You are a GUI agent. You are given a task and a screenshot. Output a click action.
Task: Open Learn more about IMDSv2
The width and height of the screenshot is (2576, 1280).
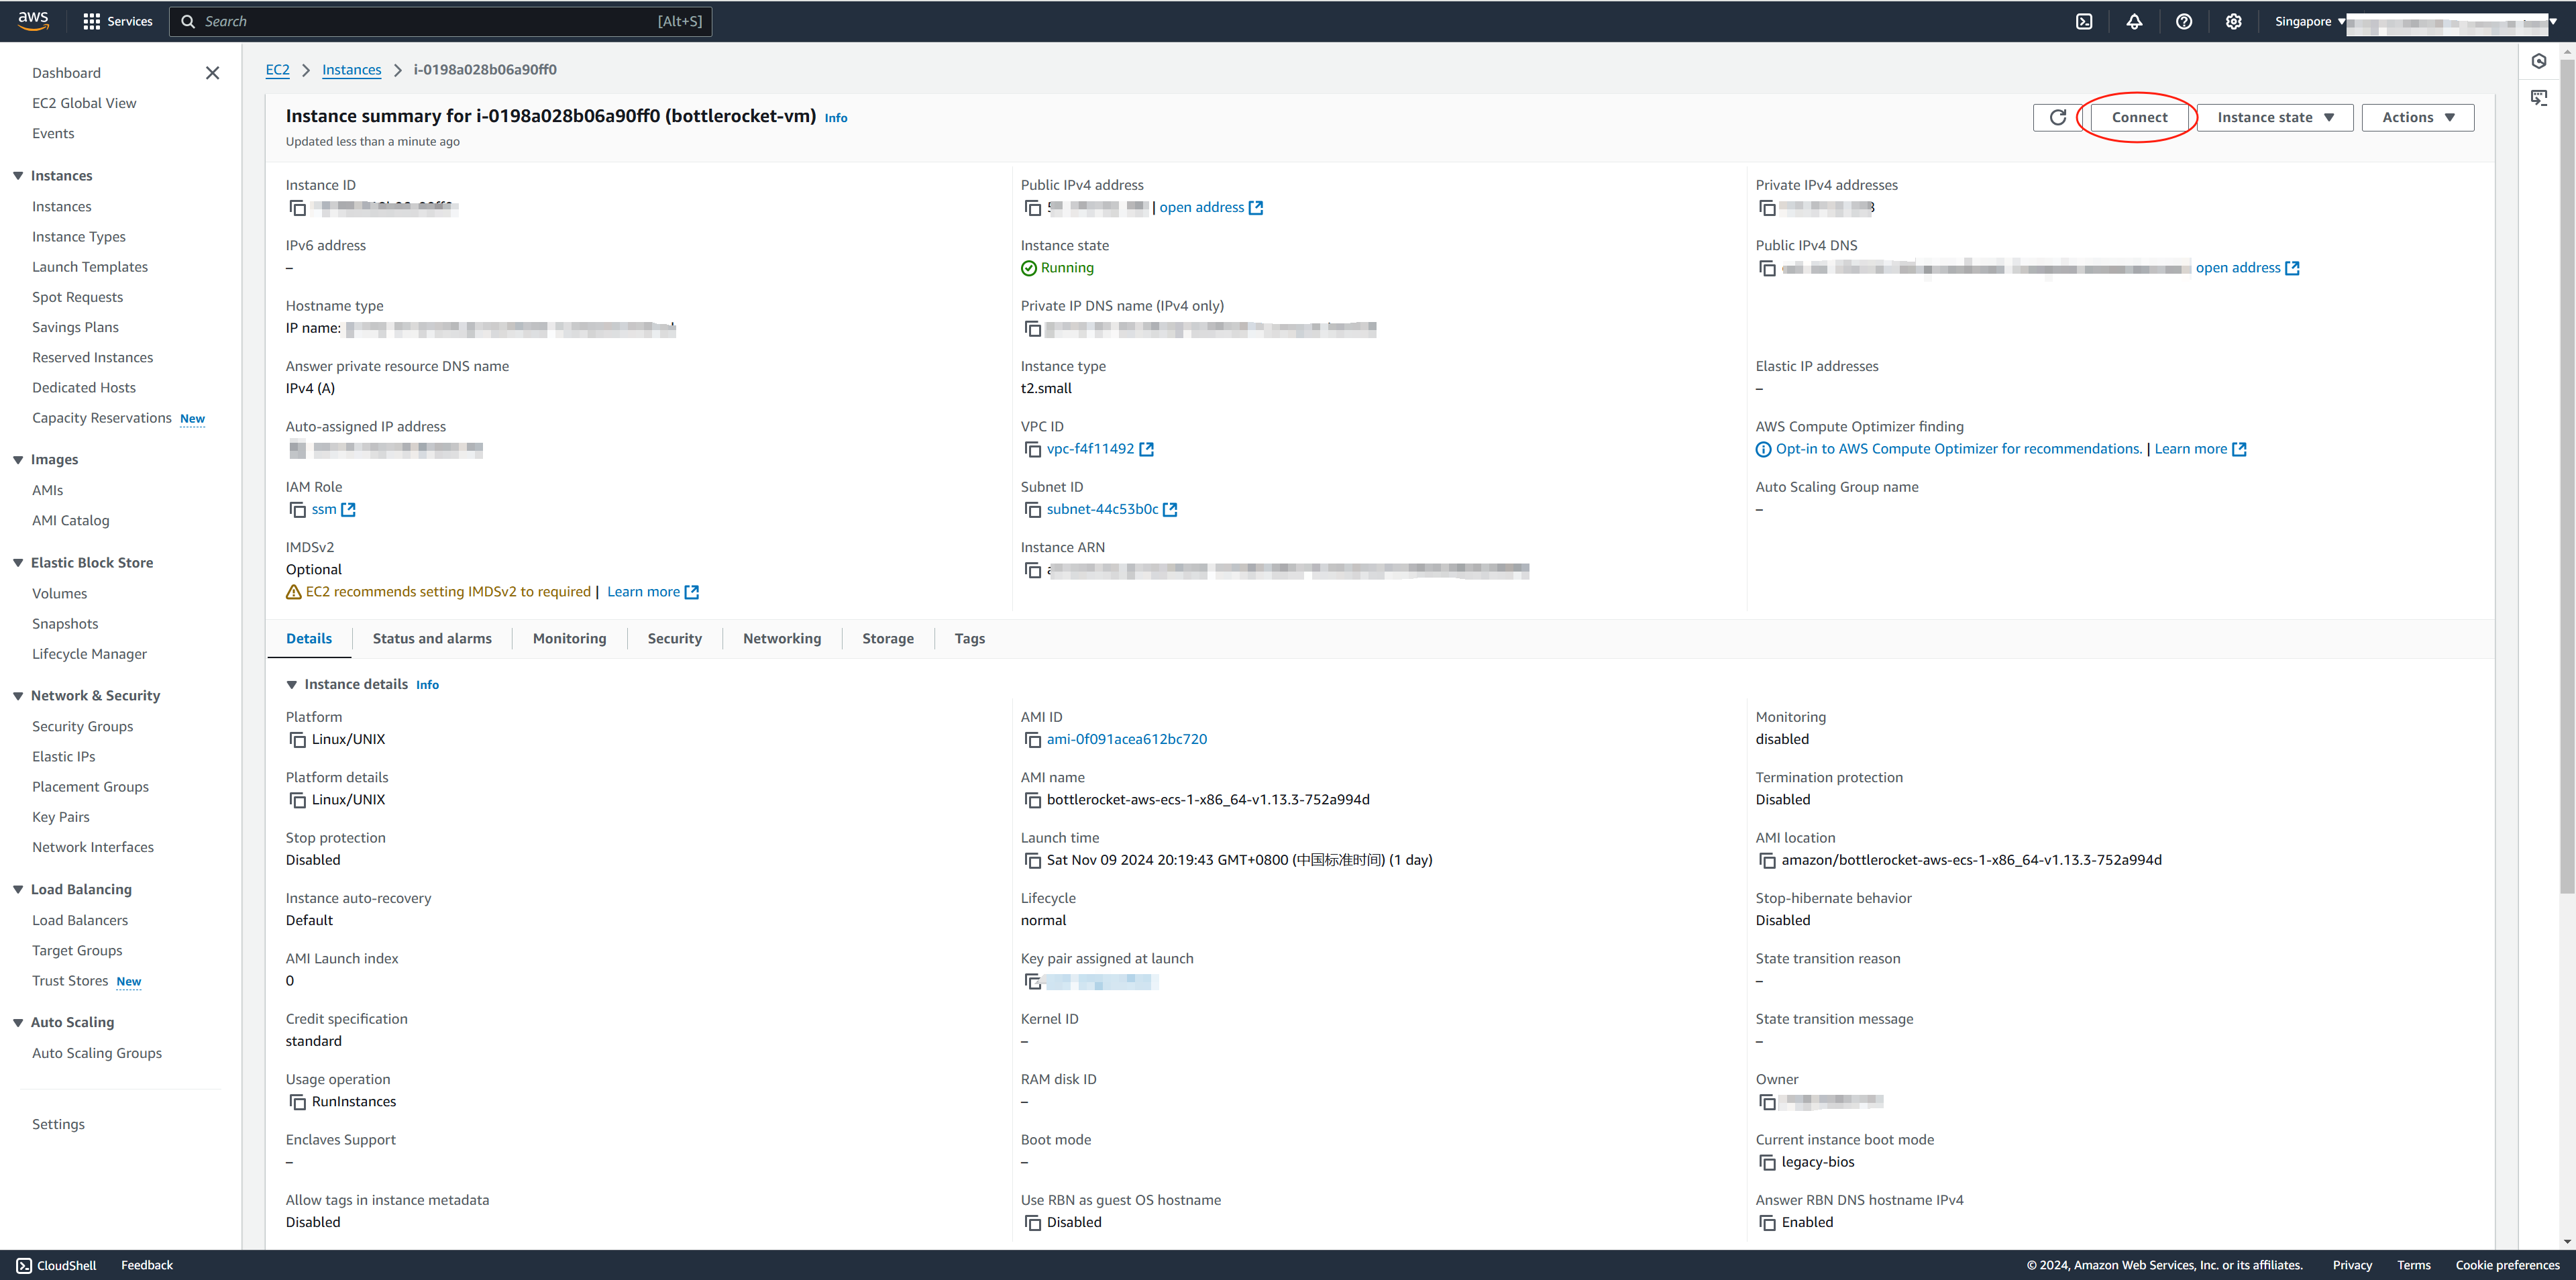[x=652, y=592]
